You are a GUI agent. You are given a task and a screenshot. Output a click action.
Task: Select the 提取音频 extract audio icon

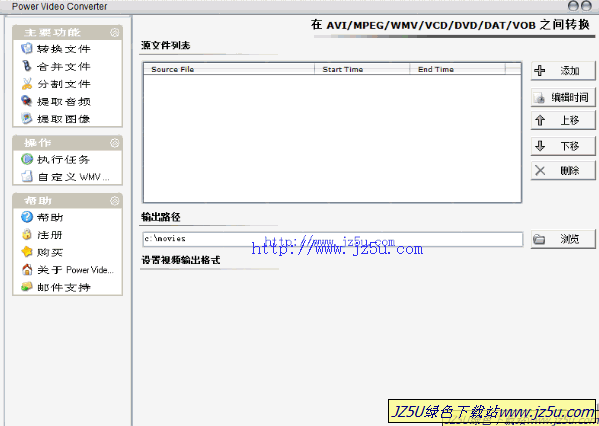pyautogui.click(x=27, y=101)
